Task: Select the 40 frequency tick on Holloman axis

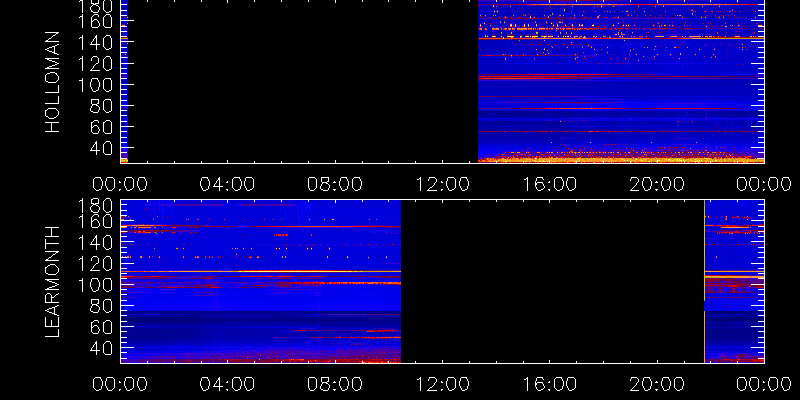Action: [x=102, y=148]
